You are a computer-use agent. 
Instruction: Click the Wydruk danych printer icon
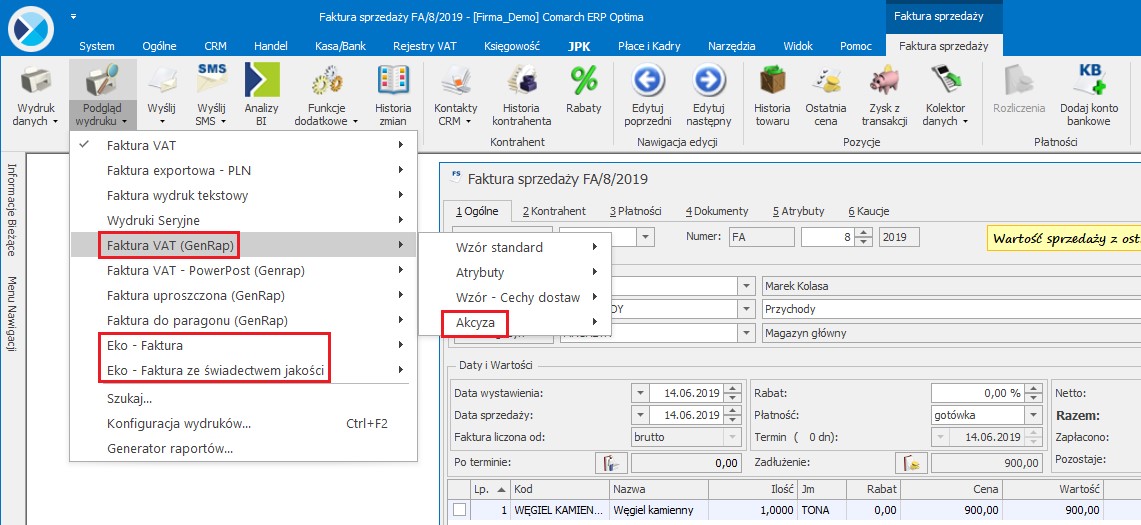(34, 82)
